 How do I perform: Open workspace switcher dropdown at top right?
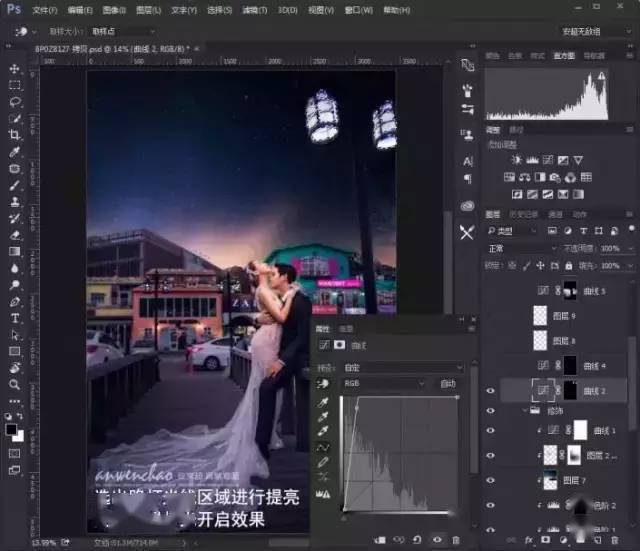(x=596, y=31)
